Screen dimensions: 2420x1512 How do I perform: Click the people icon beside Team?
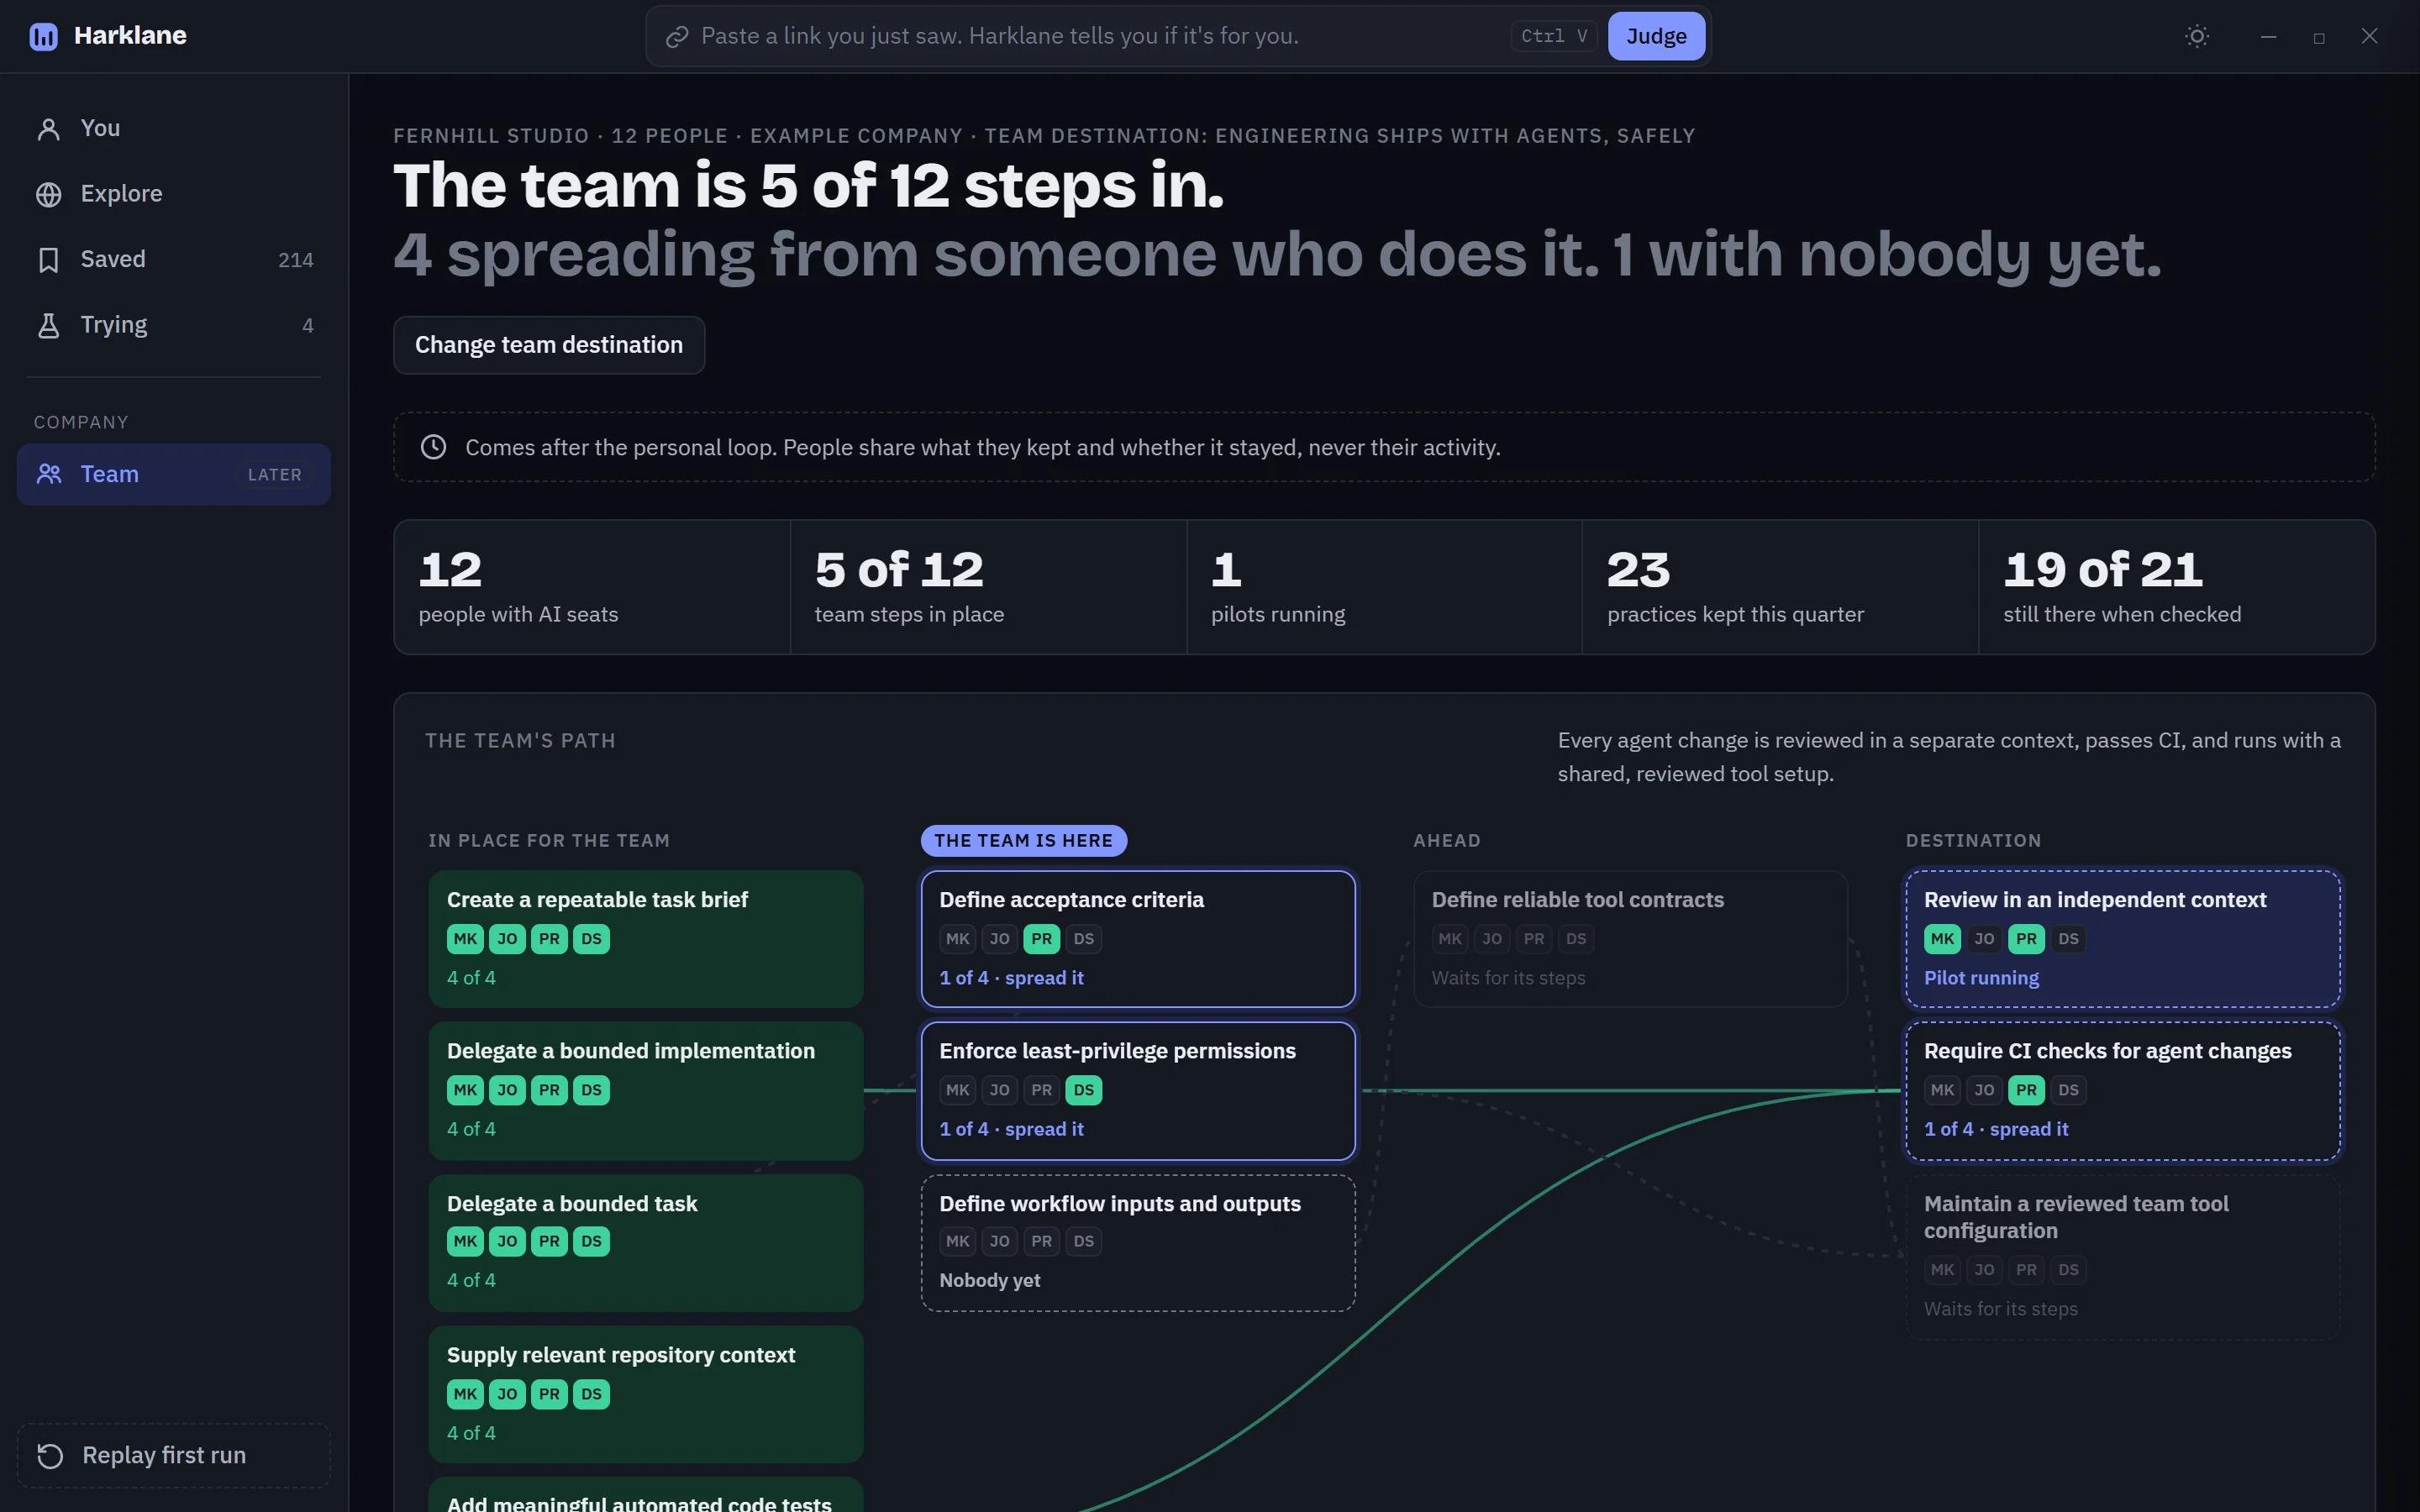(x=48, y=474)
